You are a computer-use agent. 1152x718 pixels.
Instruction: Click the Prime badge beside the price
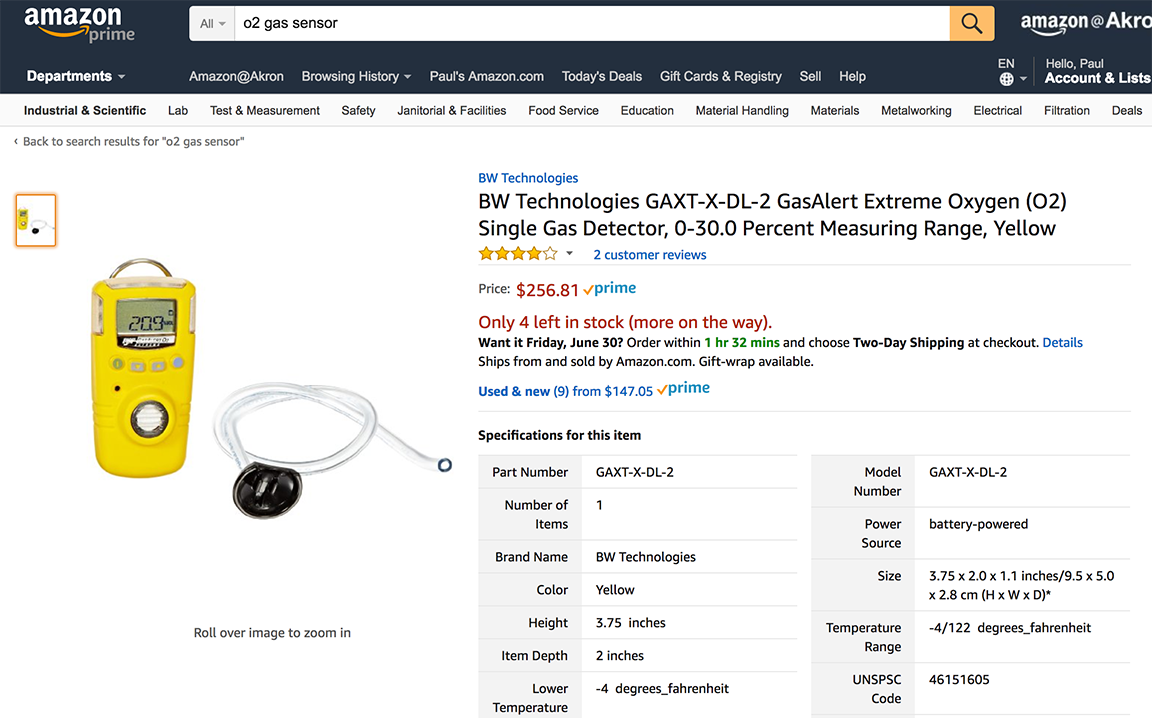tap(610, 289)
